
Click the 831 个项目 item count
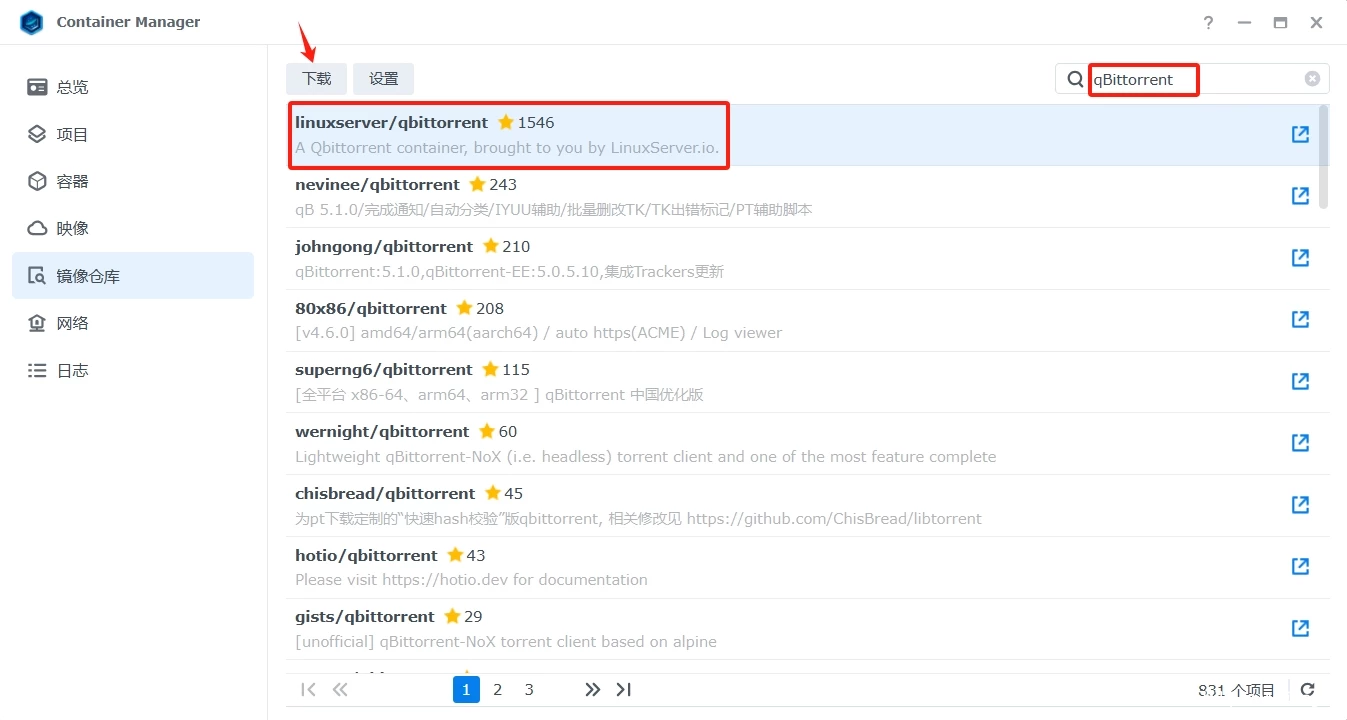click(x=1237, y=690)
